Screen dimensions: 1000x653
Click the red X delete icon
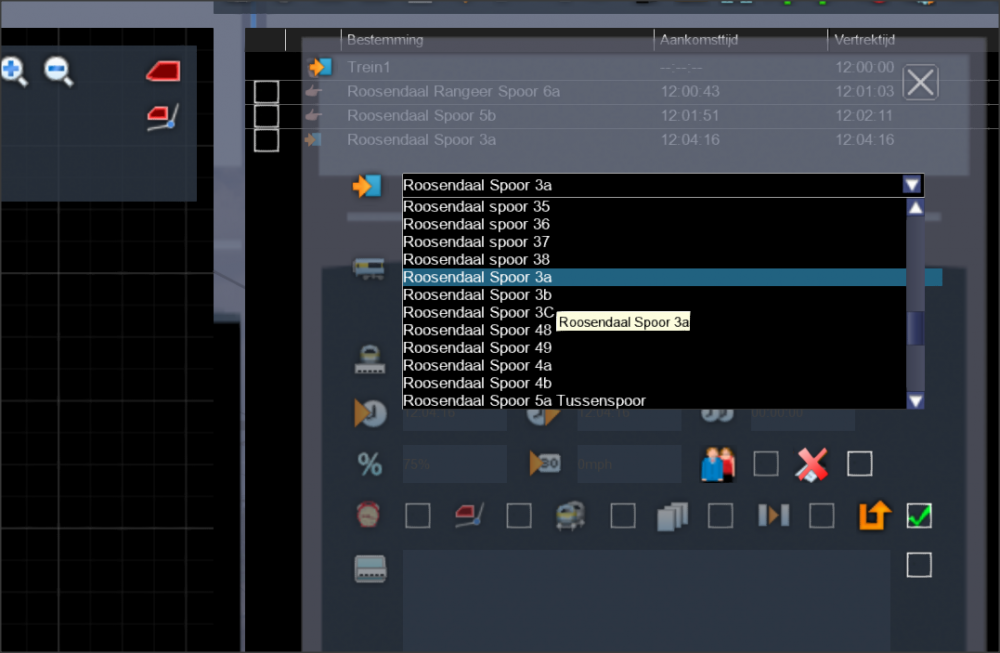812,464
